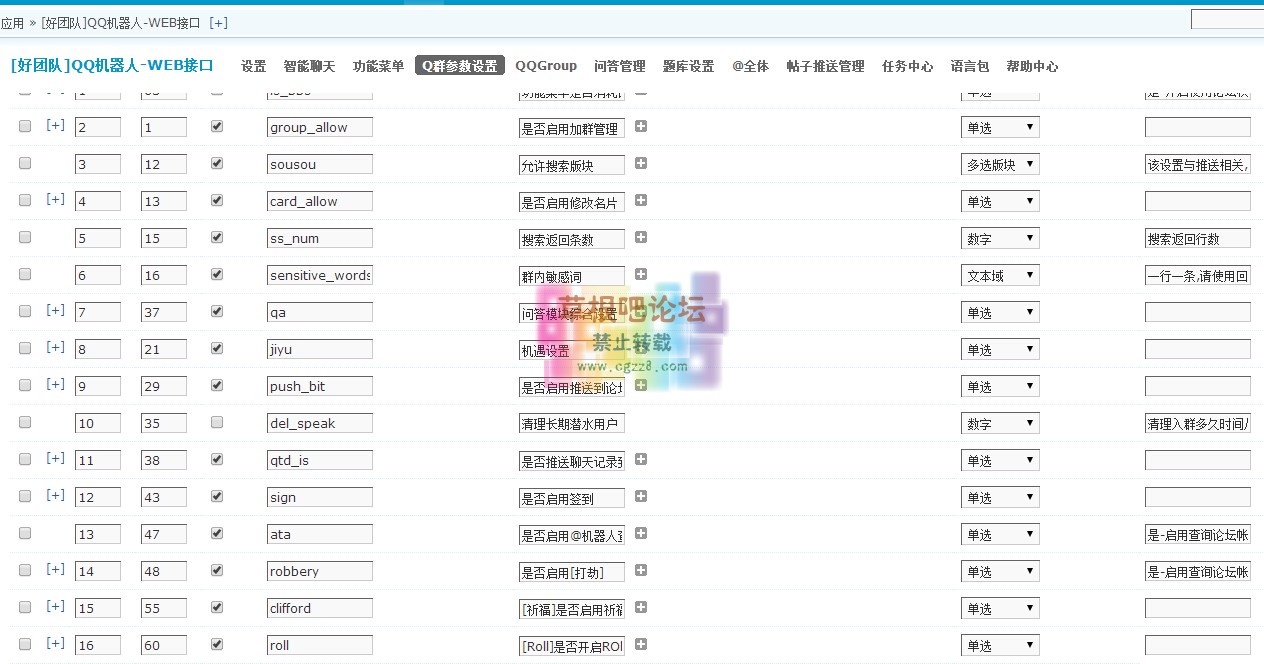Enable the del_speak available checkbox

pos(217,423)
